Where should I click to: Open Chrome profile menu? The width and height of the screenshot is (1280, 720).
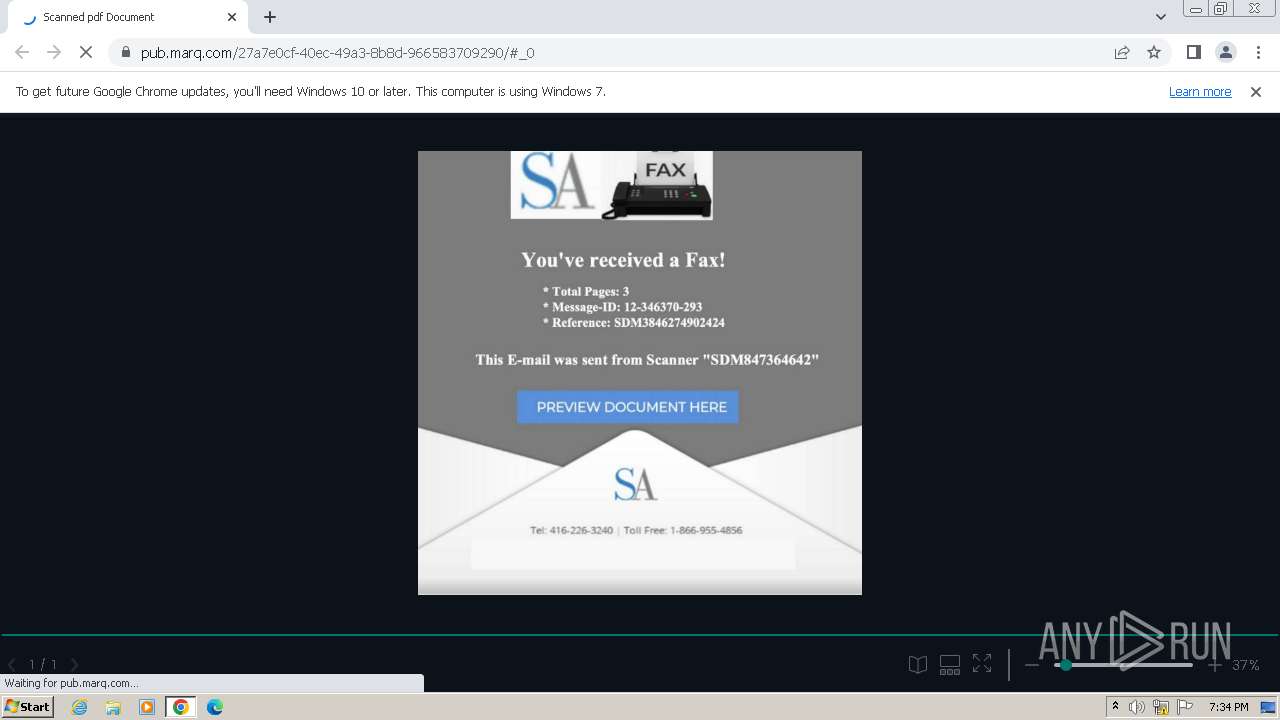click(x=1225, y=52)
